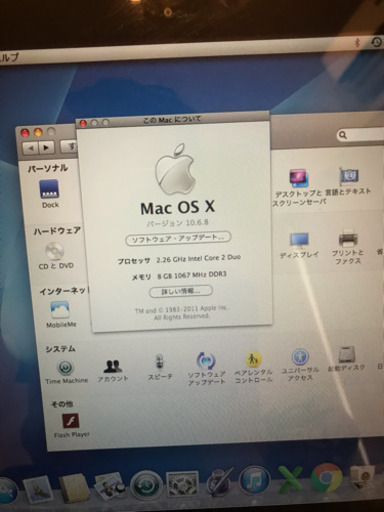Click the Bluetooth menu bar icon
384x512 pixels.
tap(357, 43)
